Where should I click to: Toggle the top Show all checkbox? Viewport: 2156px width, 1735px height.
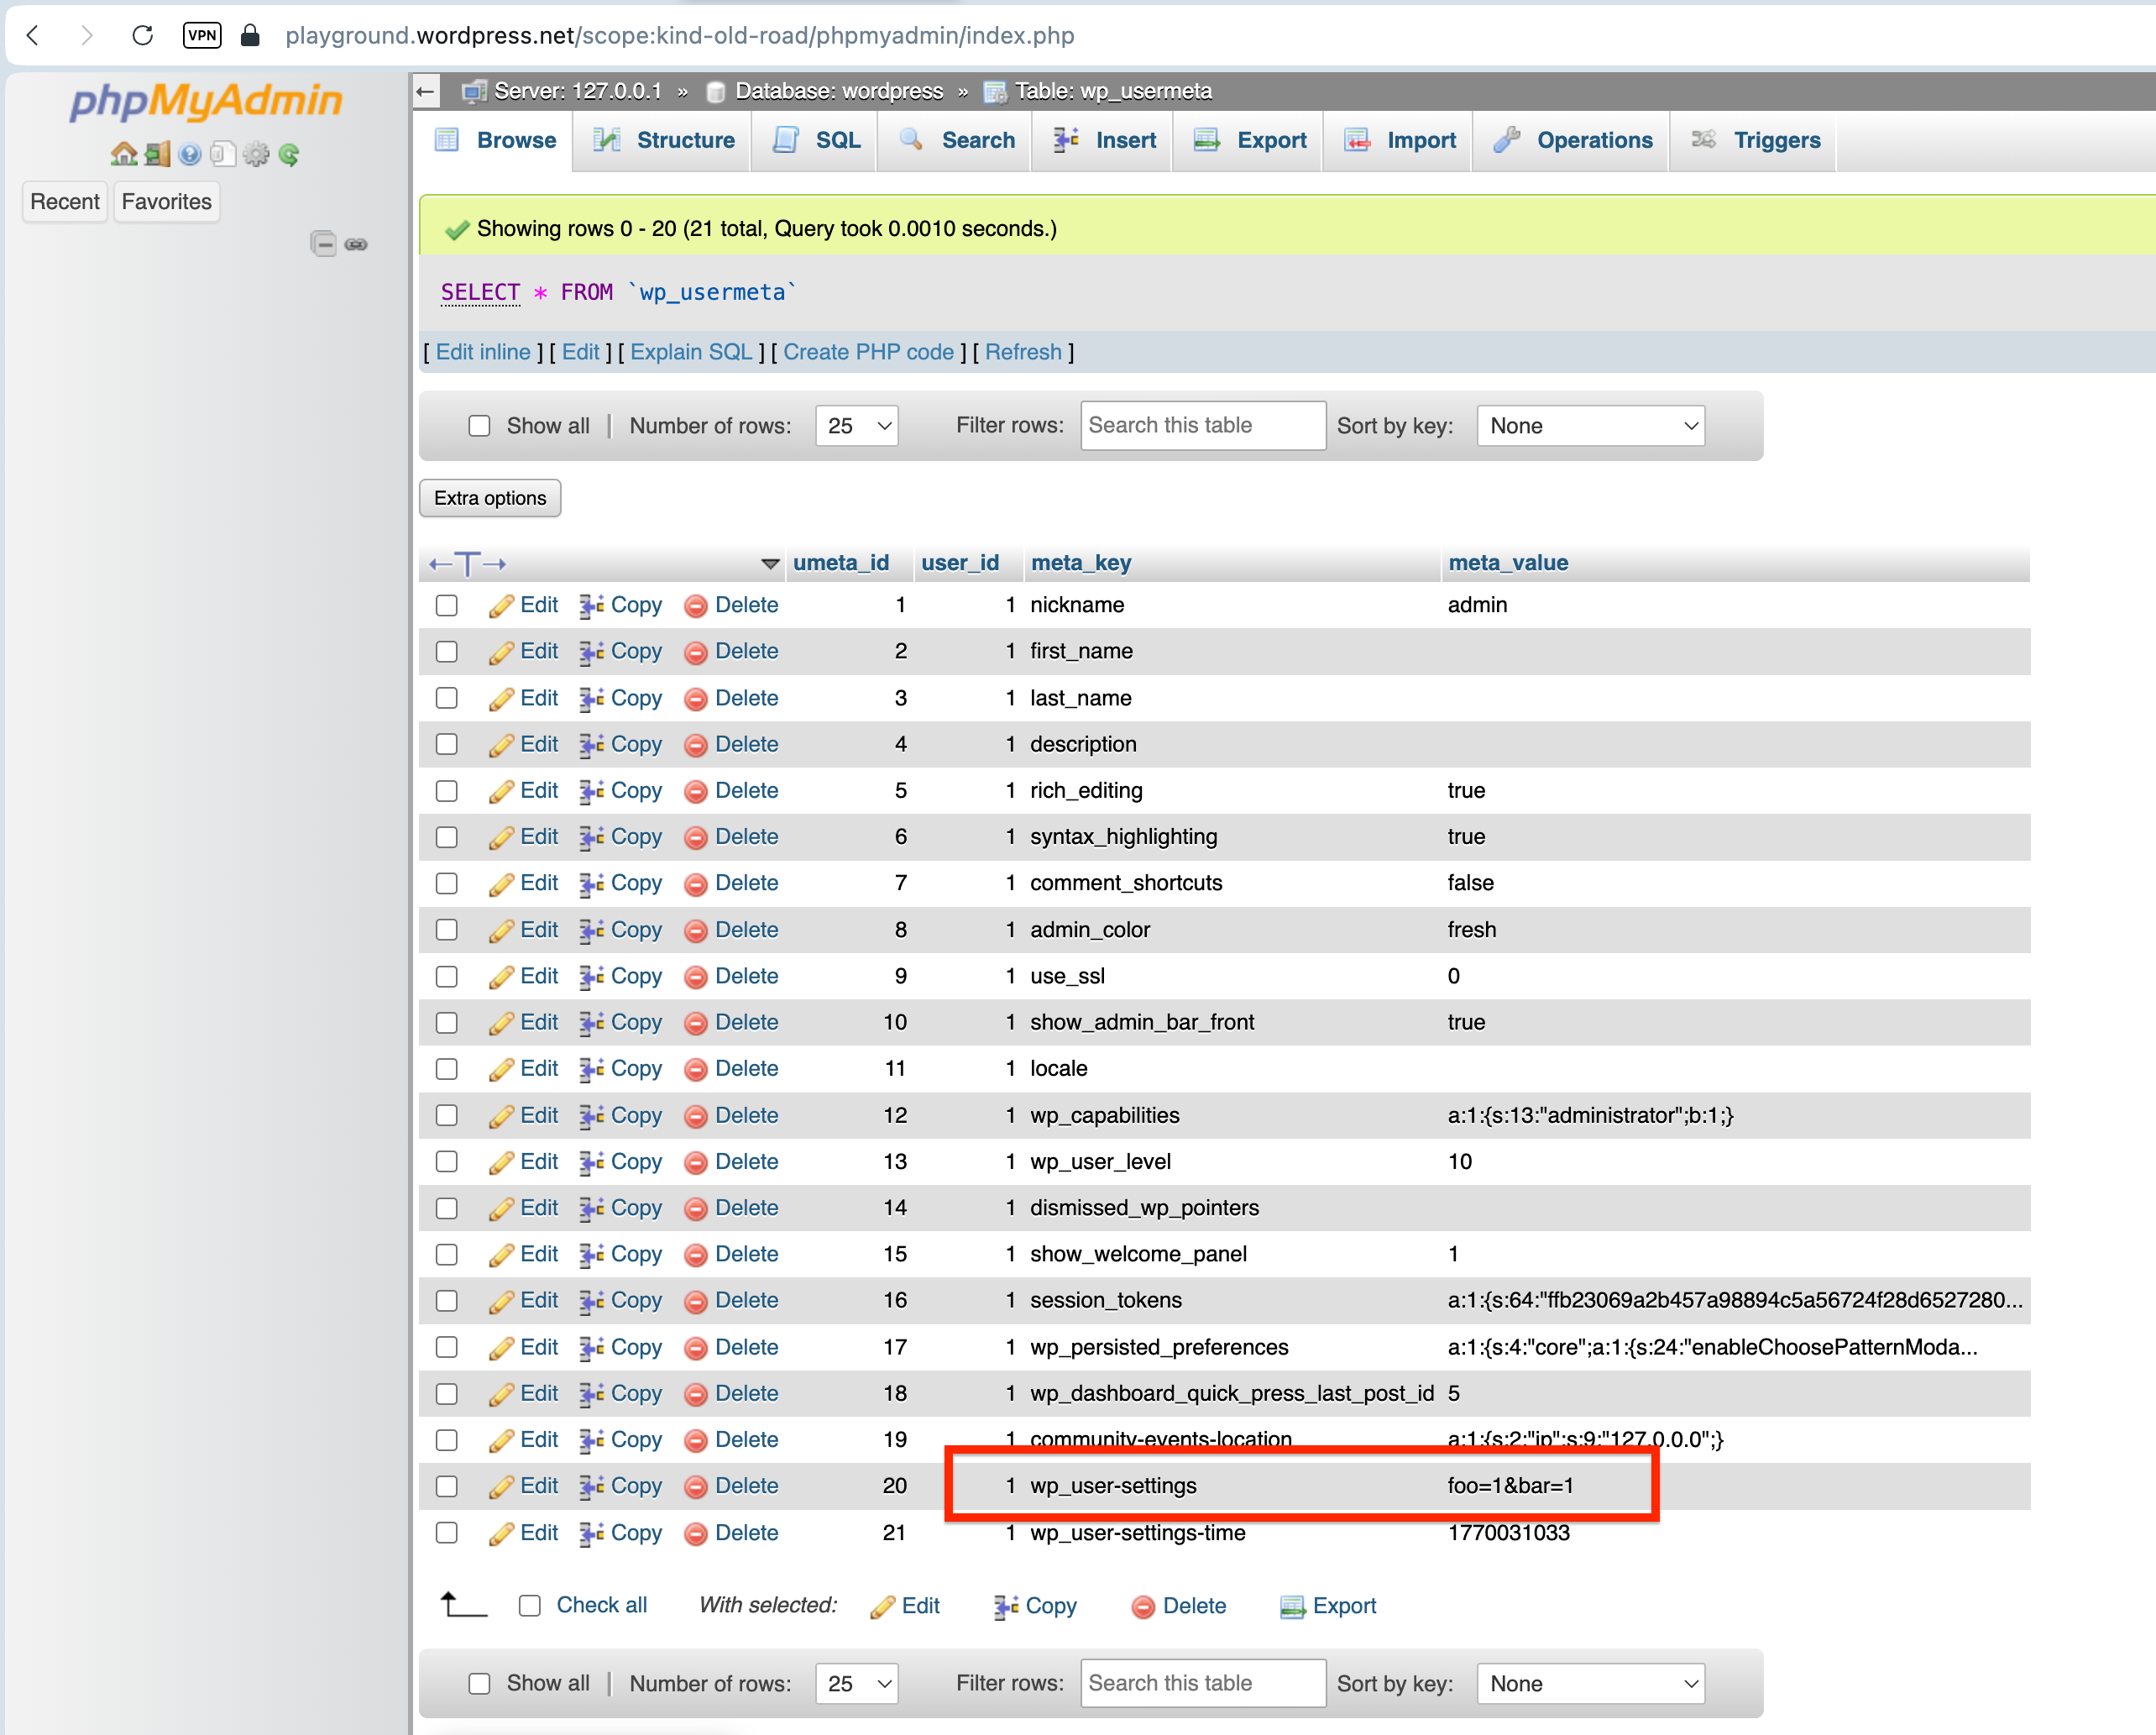[480, 426]
